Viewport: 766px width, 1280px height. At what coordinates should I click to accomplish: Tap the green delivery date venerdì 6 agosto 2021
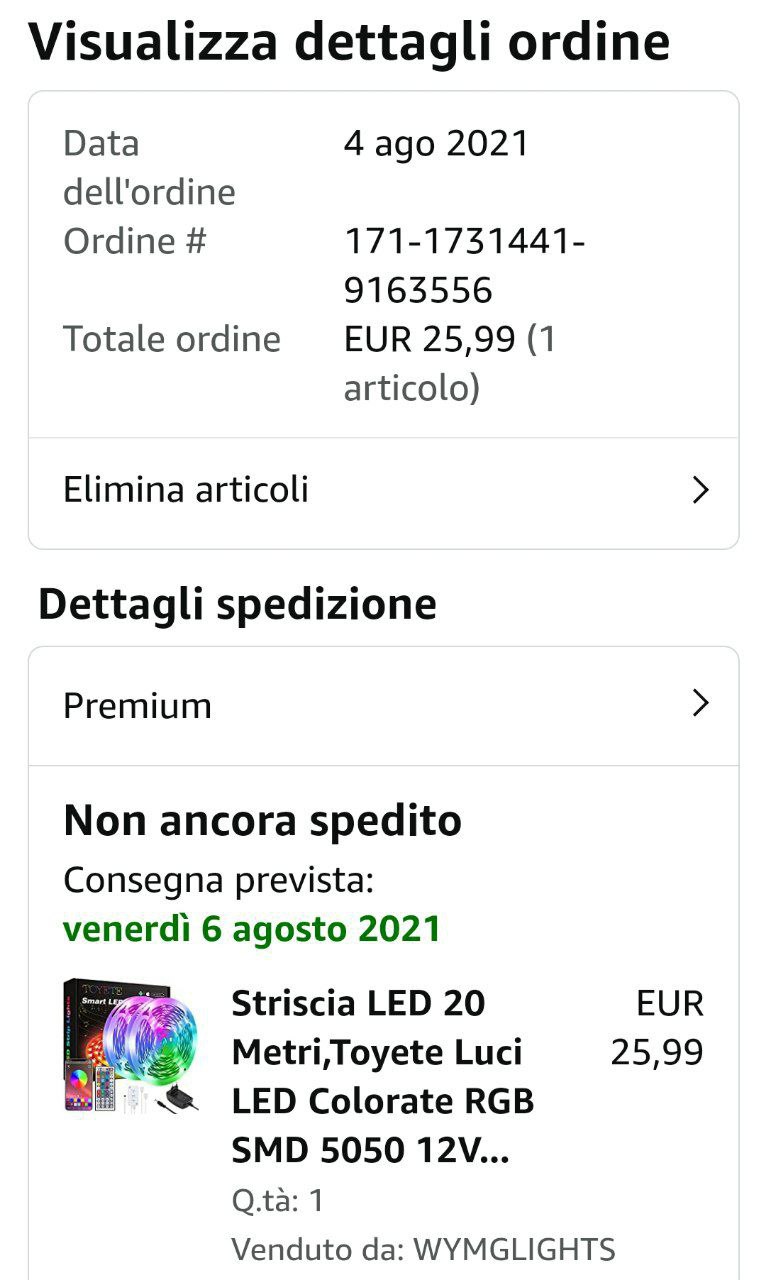coord(251,929)
